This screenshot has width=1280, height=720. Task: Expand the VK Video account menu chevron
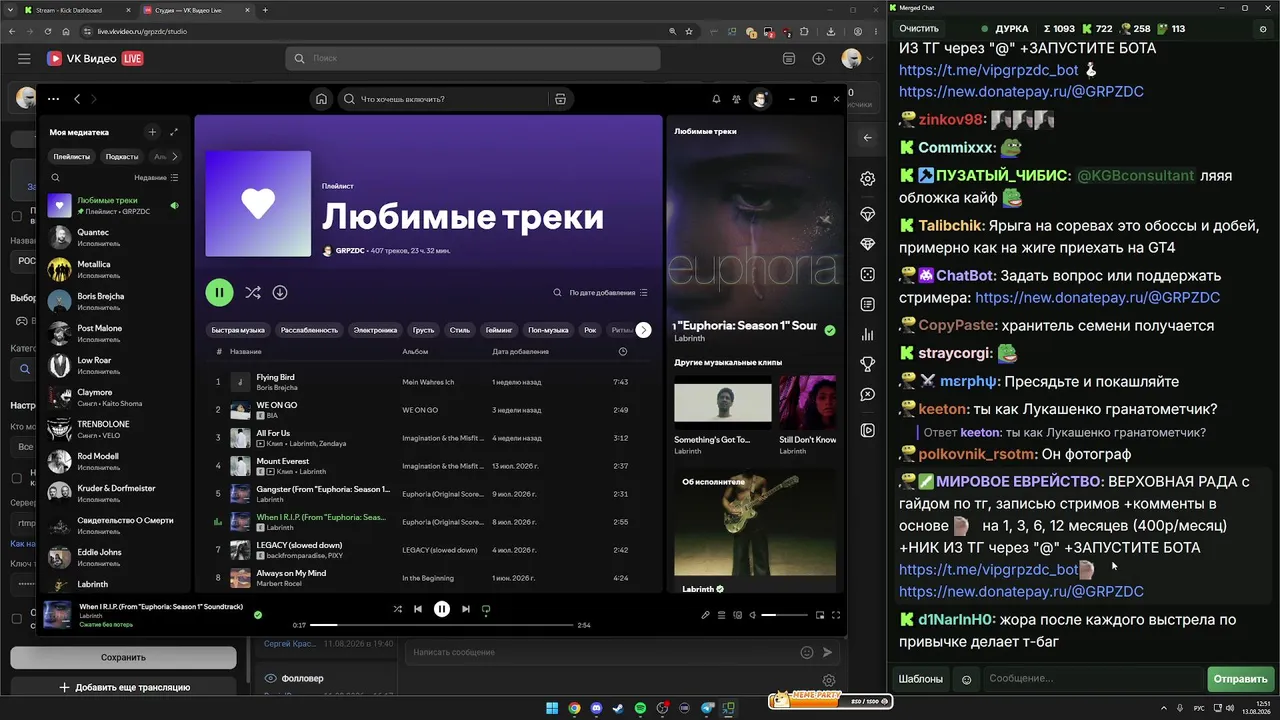(x=871, y=59)
